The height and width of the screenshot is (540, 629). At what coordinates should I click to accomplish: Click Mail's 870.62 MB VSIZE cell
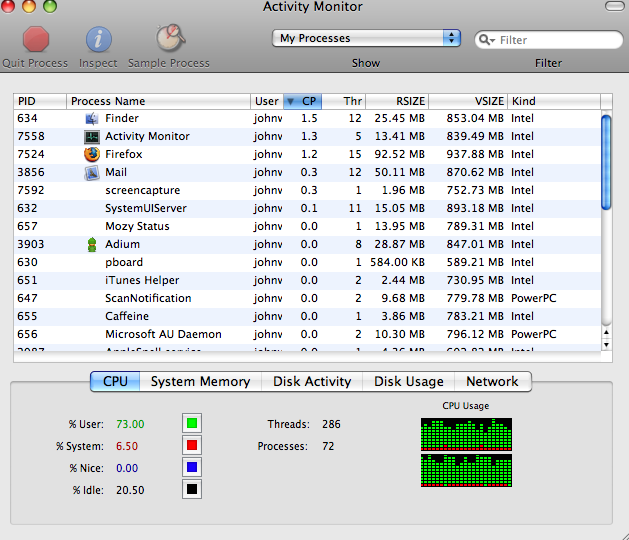pyautogui.click(x=475, y=173)
